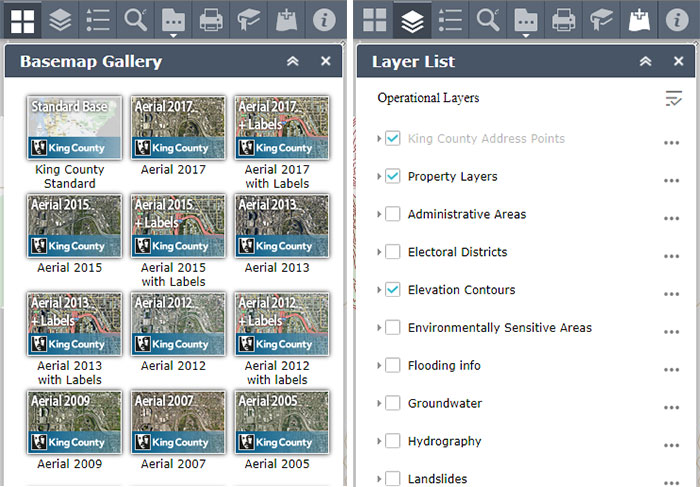Uncheck the Elevation Contours layer
Viewport: 700px width, 487px height.
tap(393, 290)
